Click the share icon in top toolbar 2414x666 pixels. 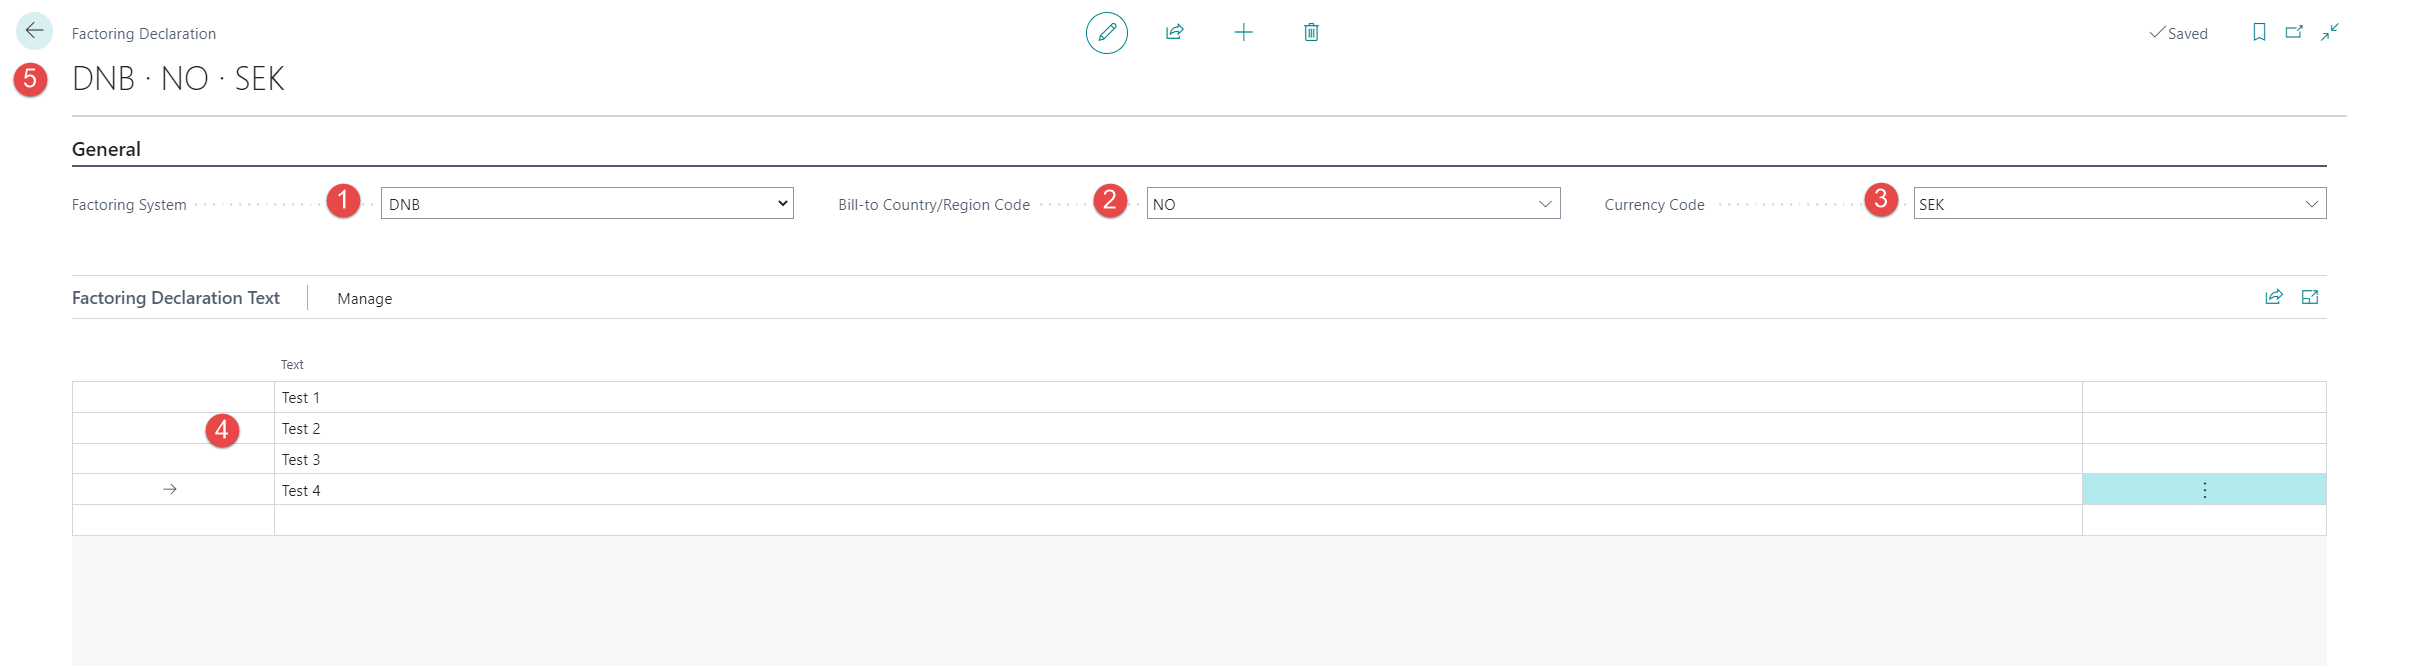1174,33
